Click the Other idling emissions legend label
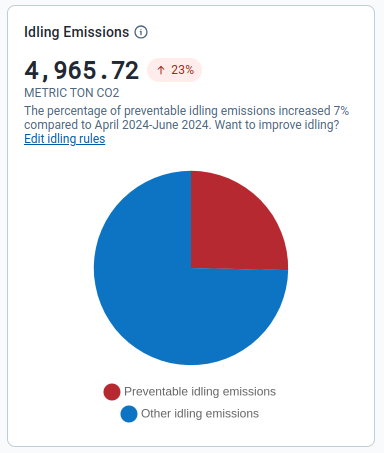The image size is (384, 453). 200,414
